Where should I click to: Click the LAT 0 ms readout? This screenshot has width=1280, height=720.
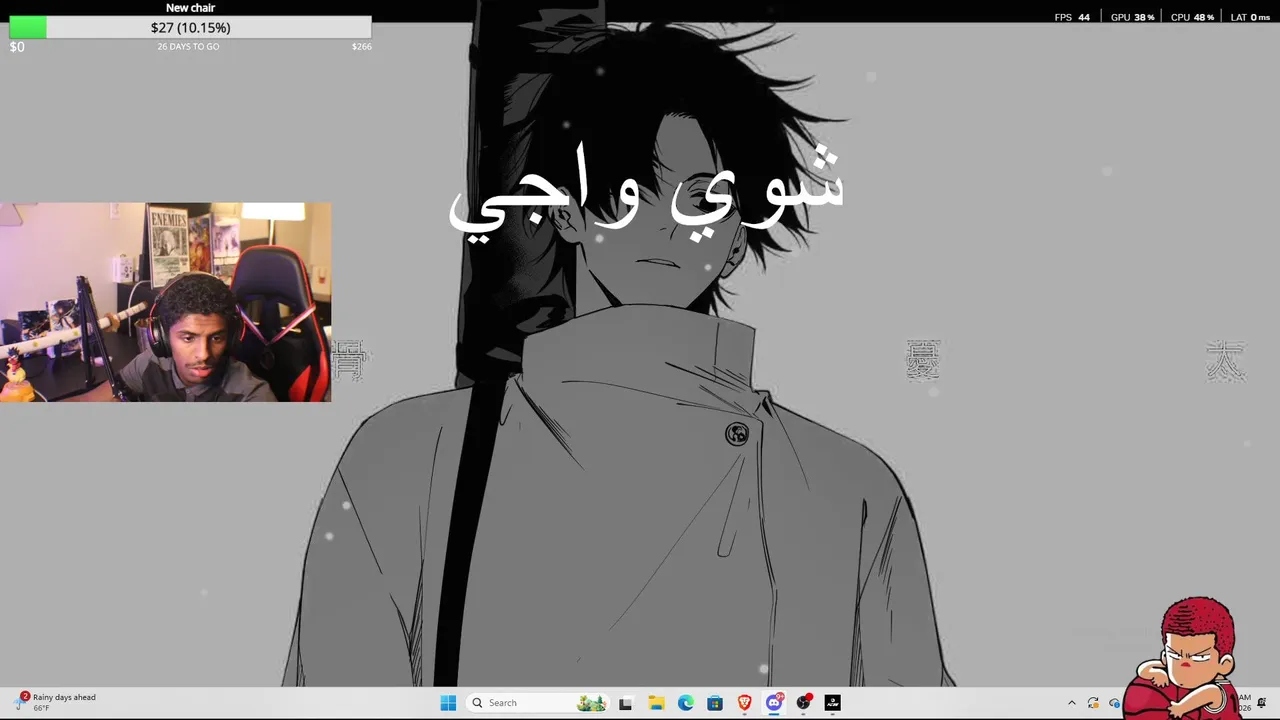[x=1250, y=17]
